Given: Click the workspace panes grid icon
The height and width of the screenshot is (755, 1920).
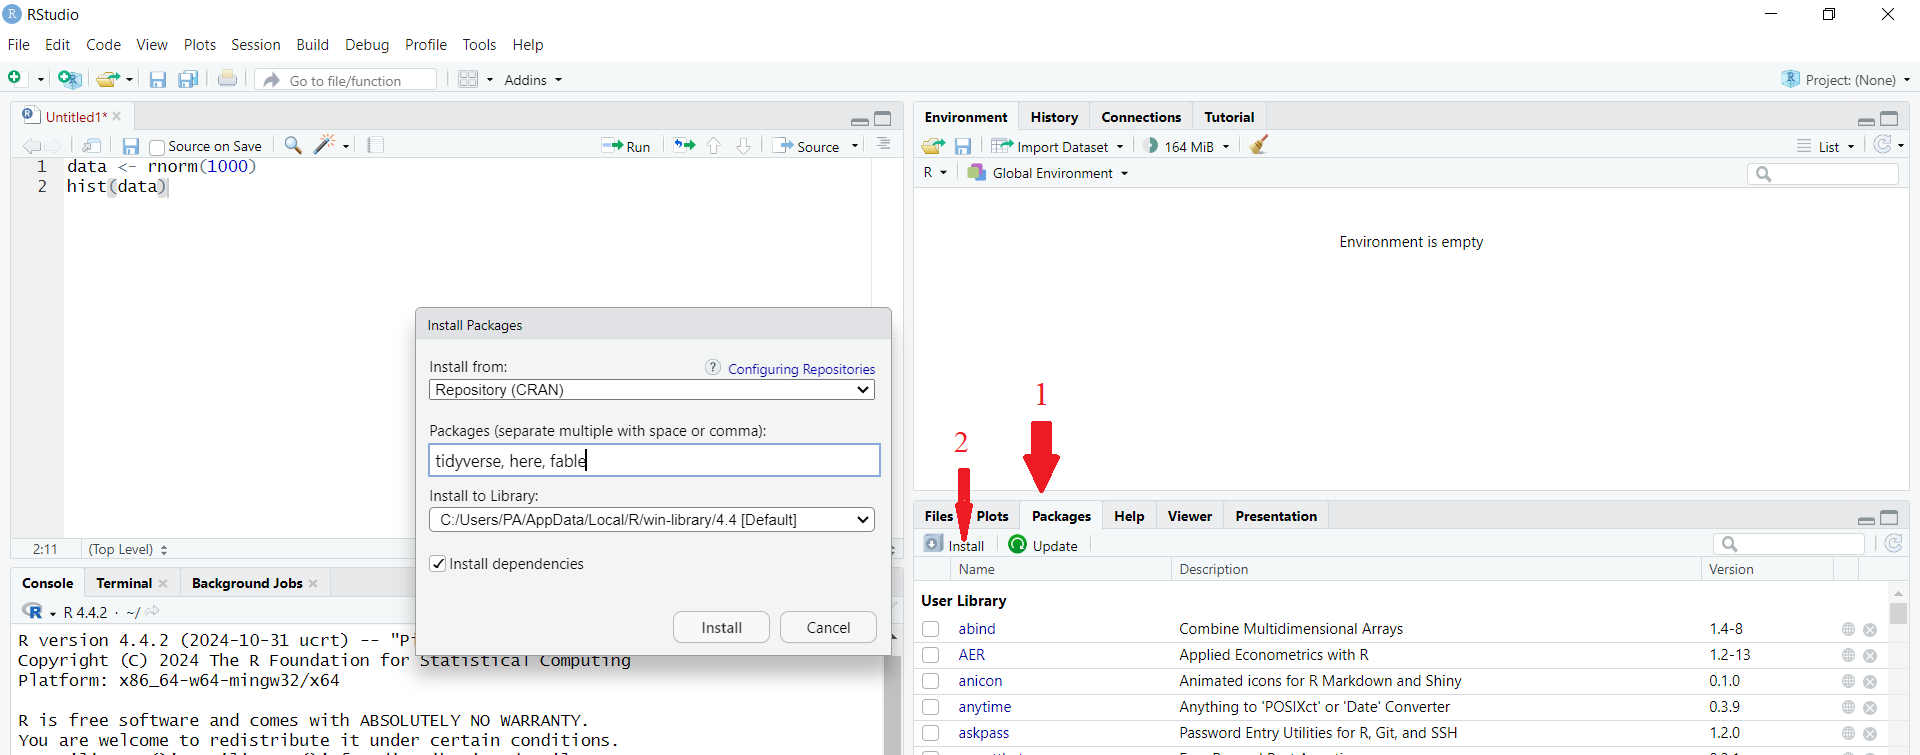Looking at the screenshot, I should [x=468, y=79].
